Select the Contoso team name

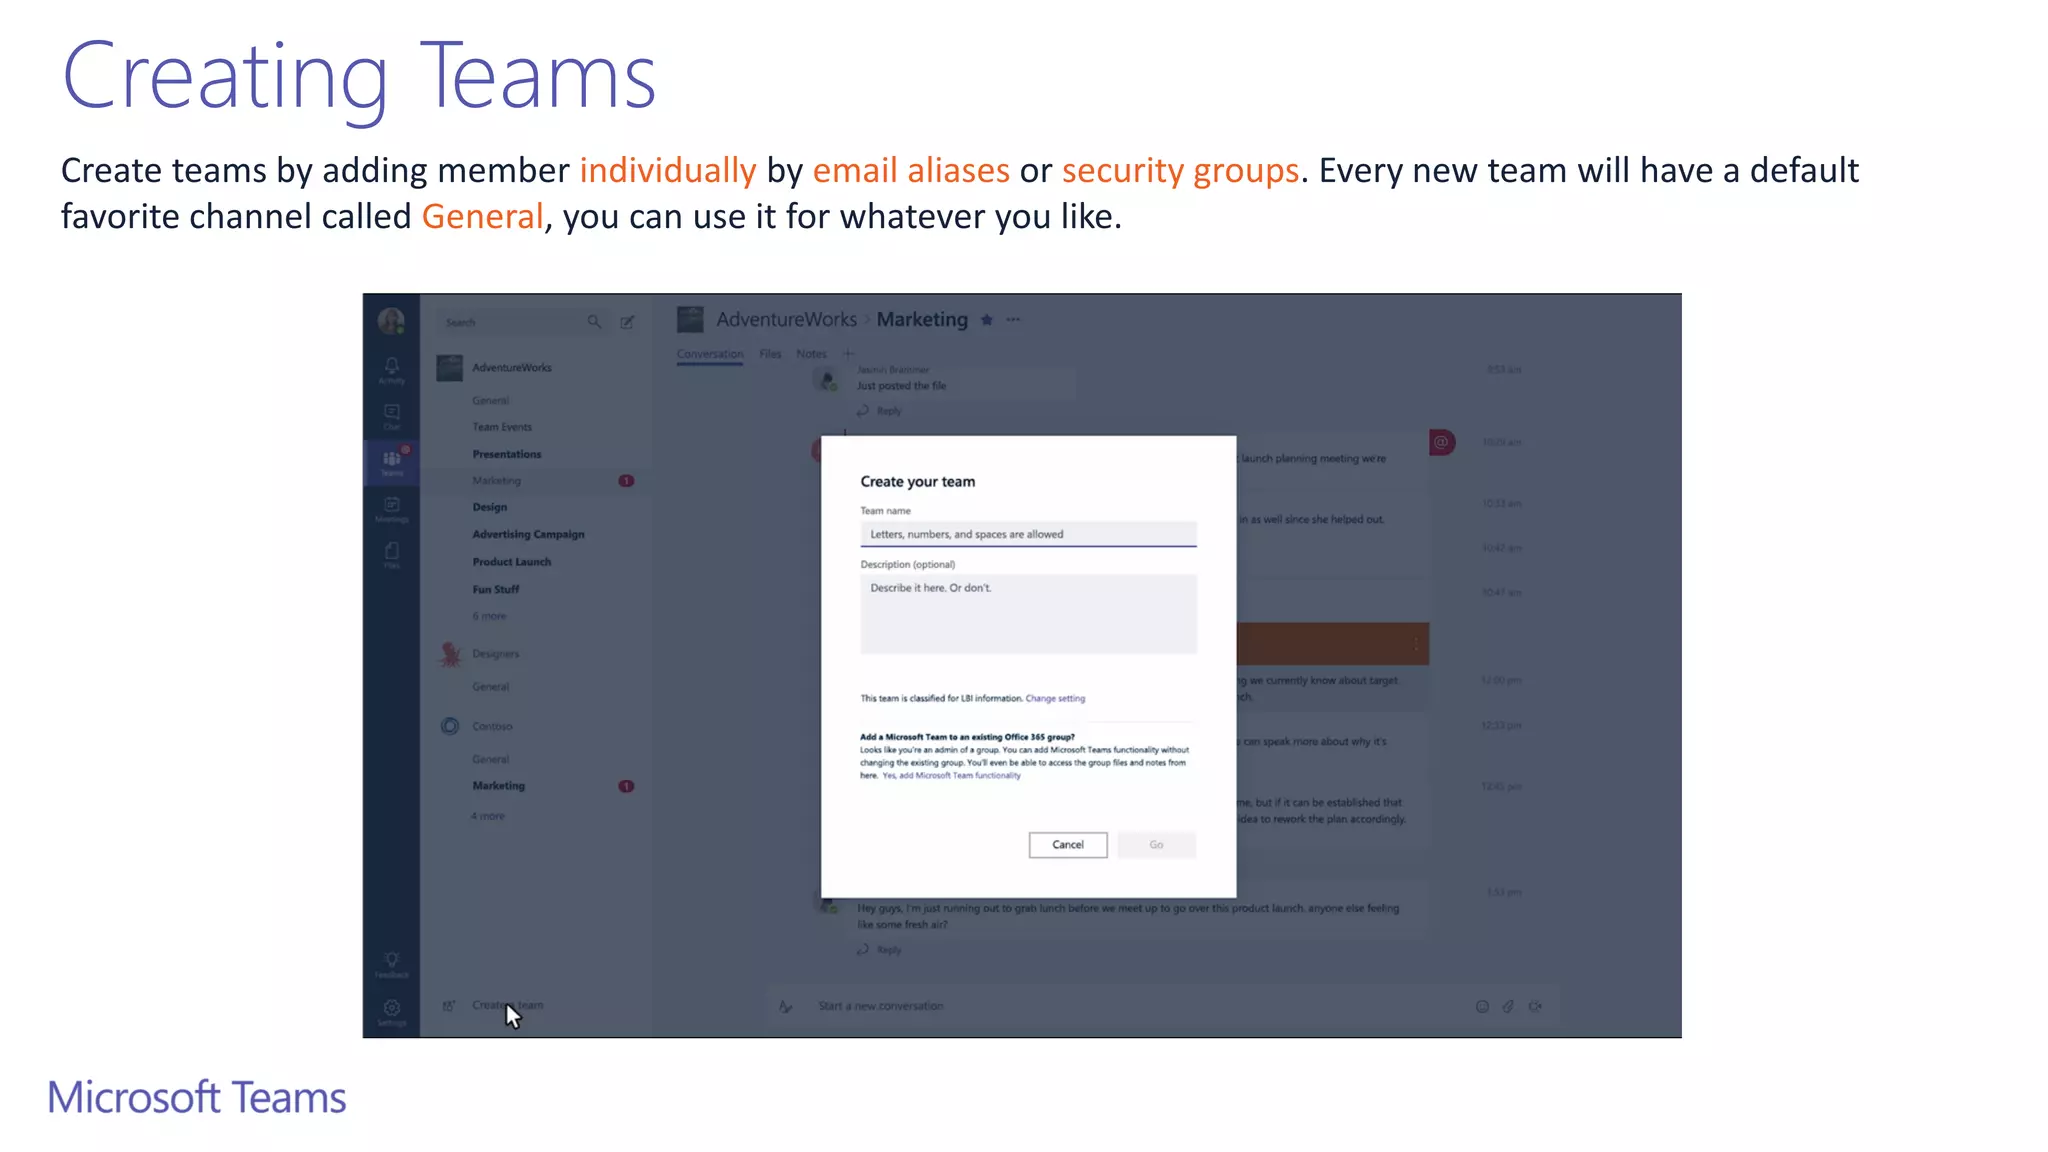pyautogui.click(x=492, y=726)
